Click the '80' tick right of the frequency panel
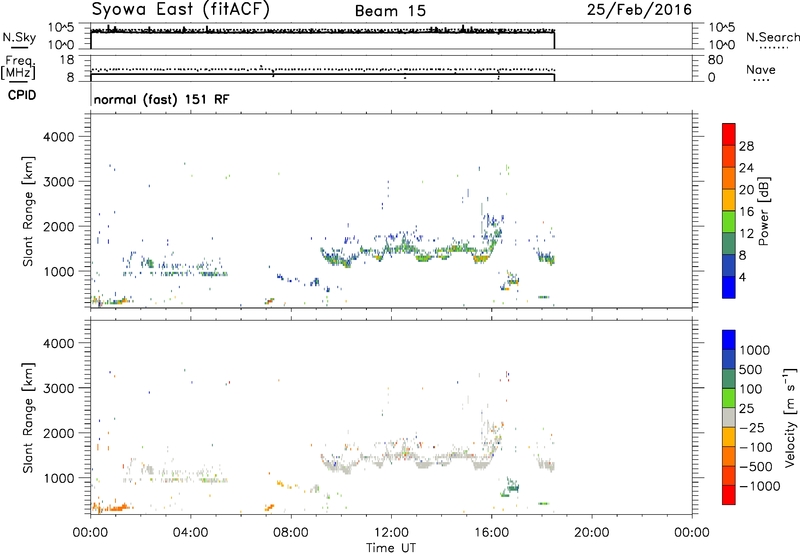Viewport: 800px width, 554px height. [x=715, y=60]
